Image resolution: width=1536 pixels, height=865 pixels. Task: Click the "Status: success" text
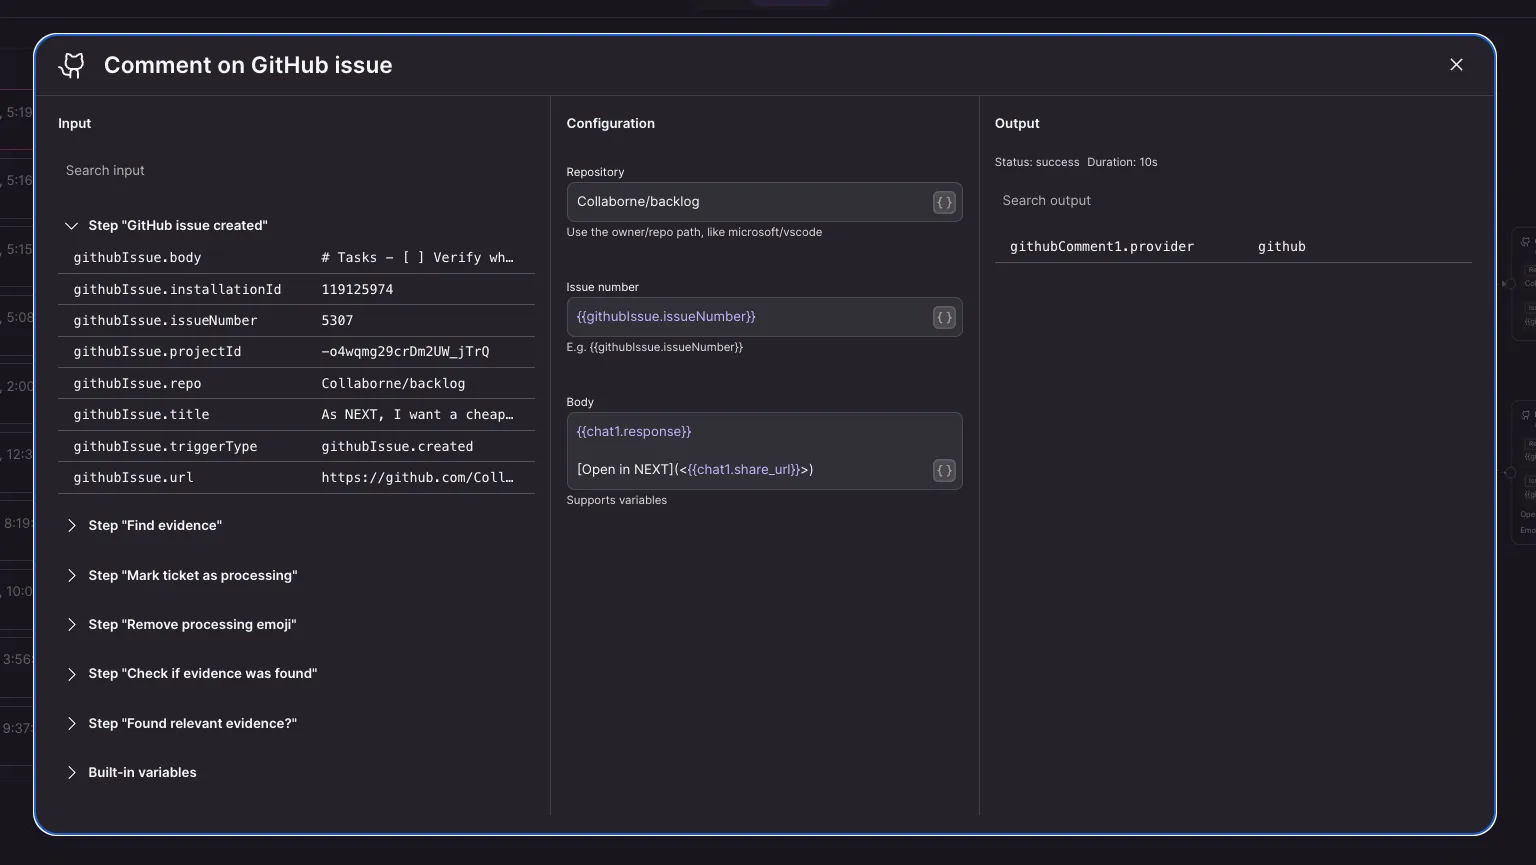point(1037,162)
